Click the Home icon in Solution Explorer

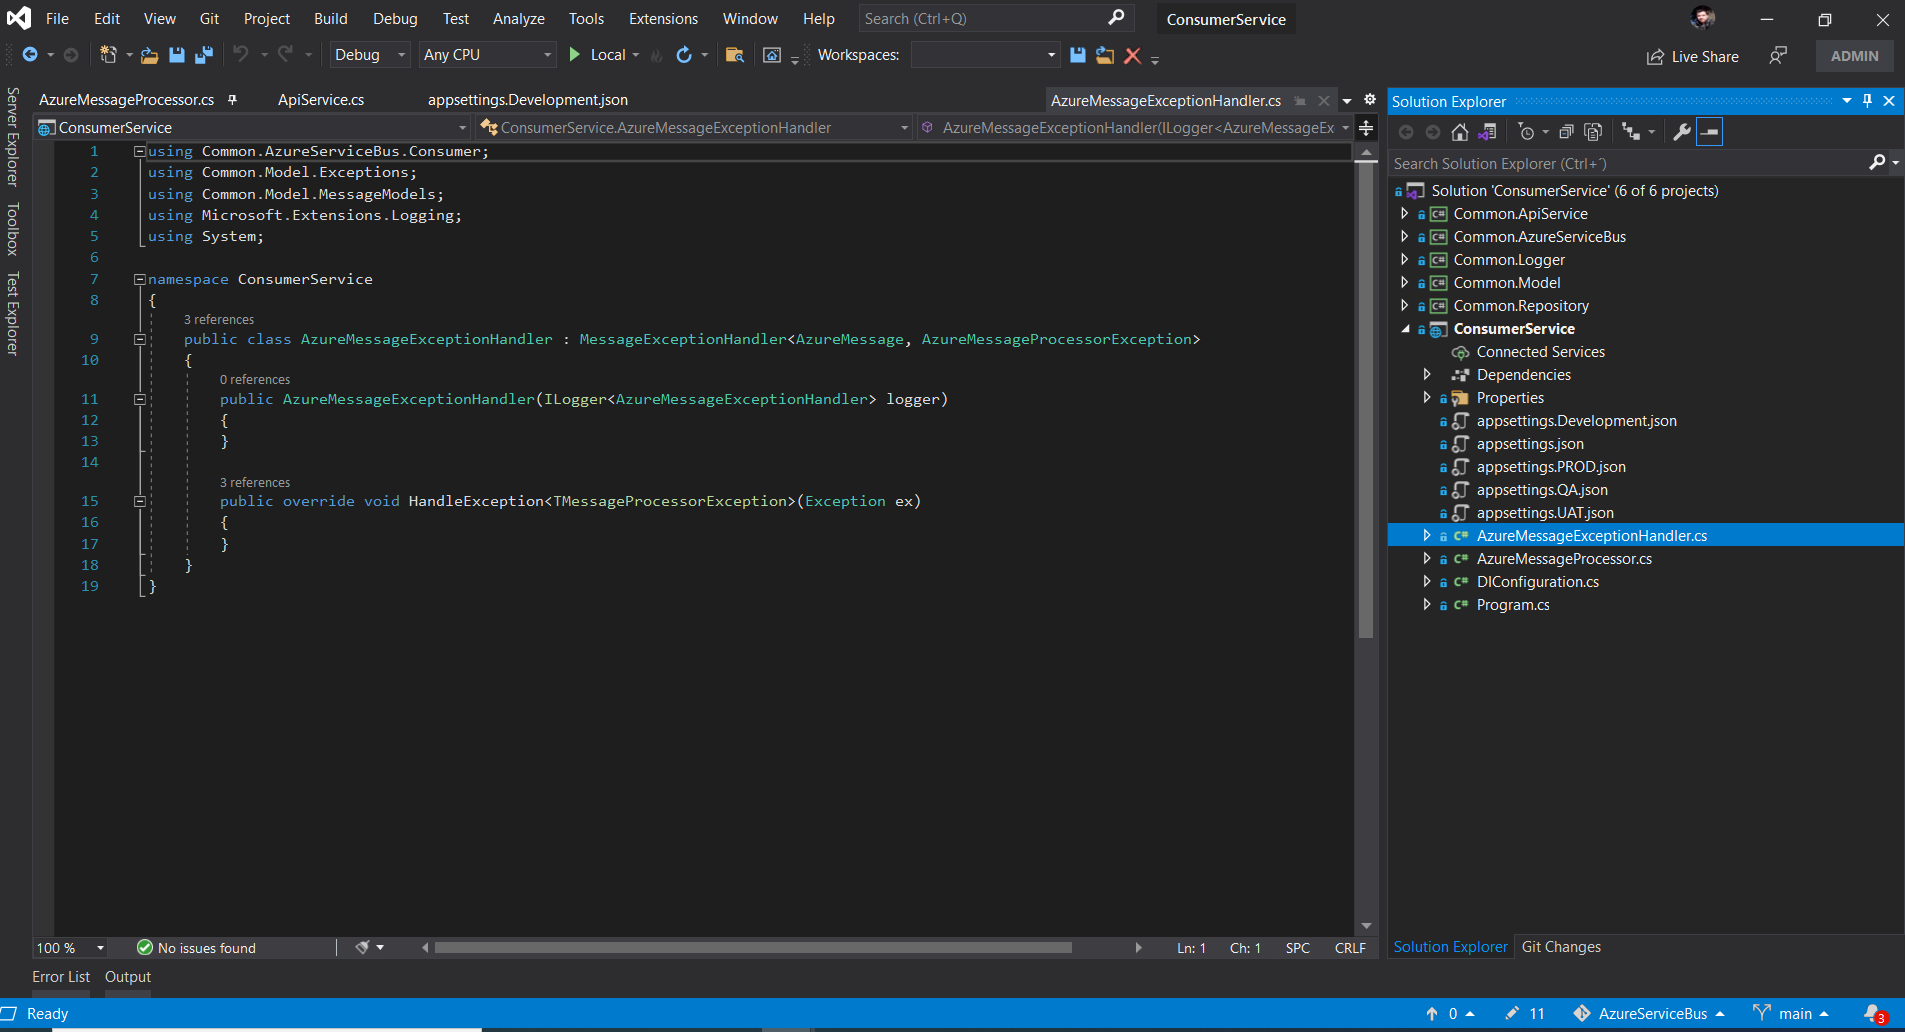(1459, 131)
